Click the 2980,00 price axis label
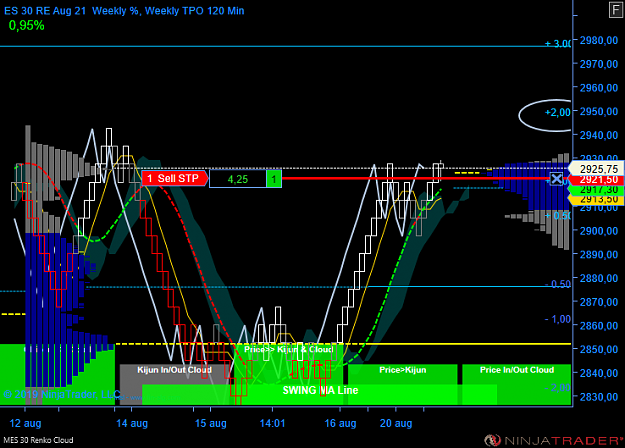The height and width of the screenshot is (448, 625). click(599, 40)
